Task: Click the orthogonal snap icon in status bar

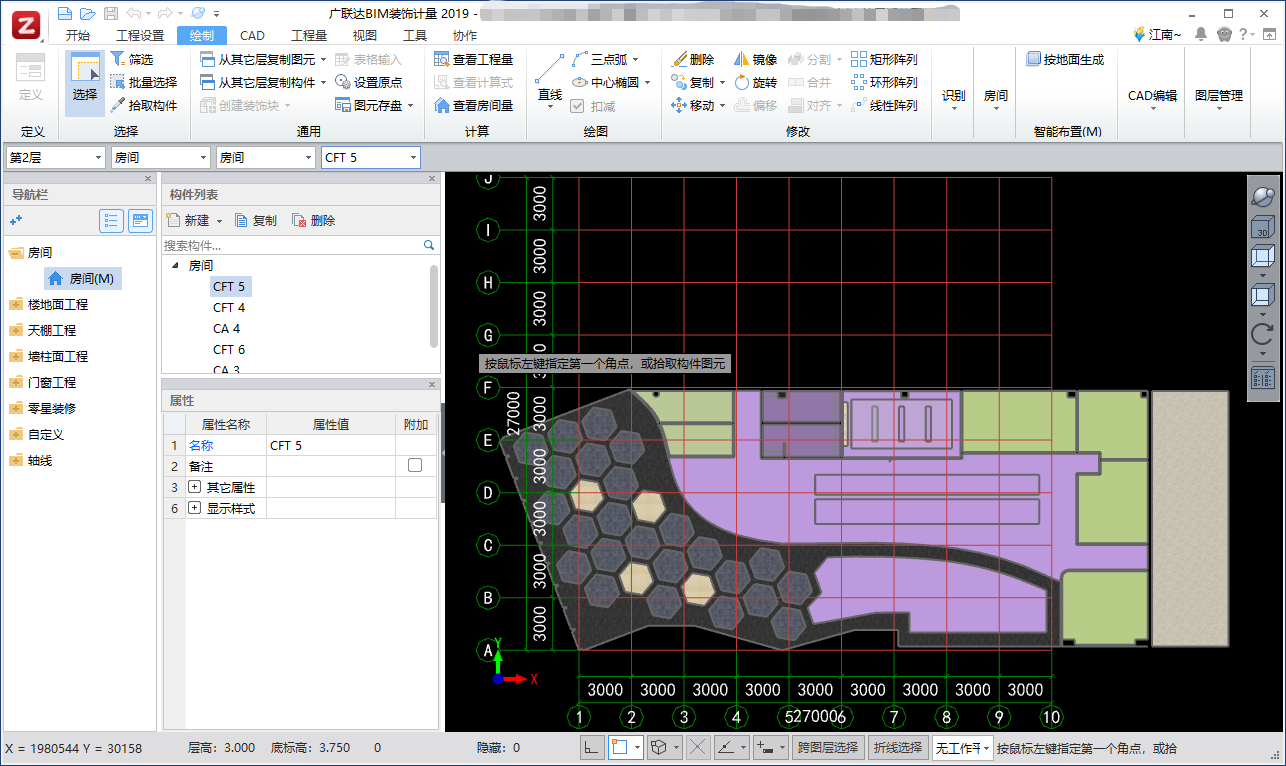Action: [x=592, y=747]
